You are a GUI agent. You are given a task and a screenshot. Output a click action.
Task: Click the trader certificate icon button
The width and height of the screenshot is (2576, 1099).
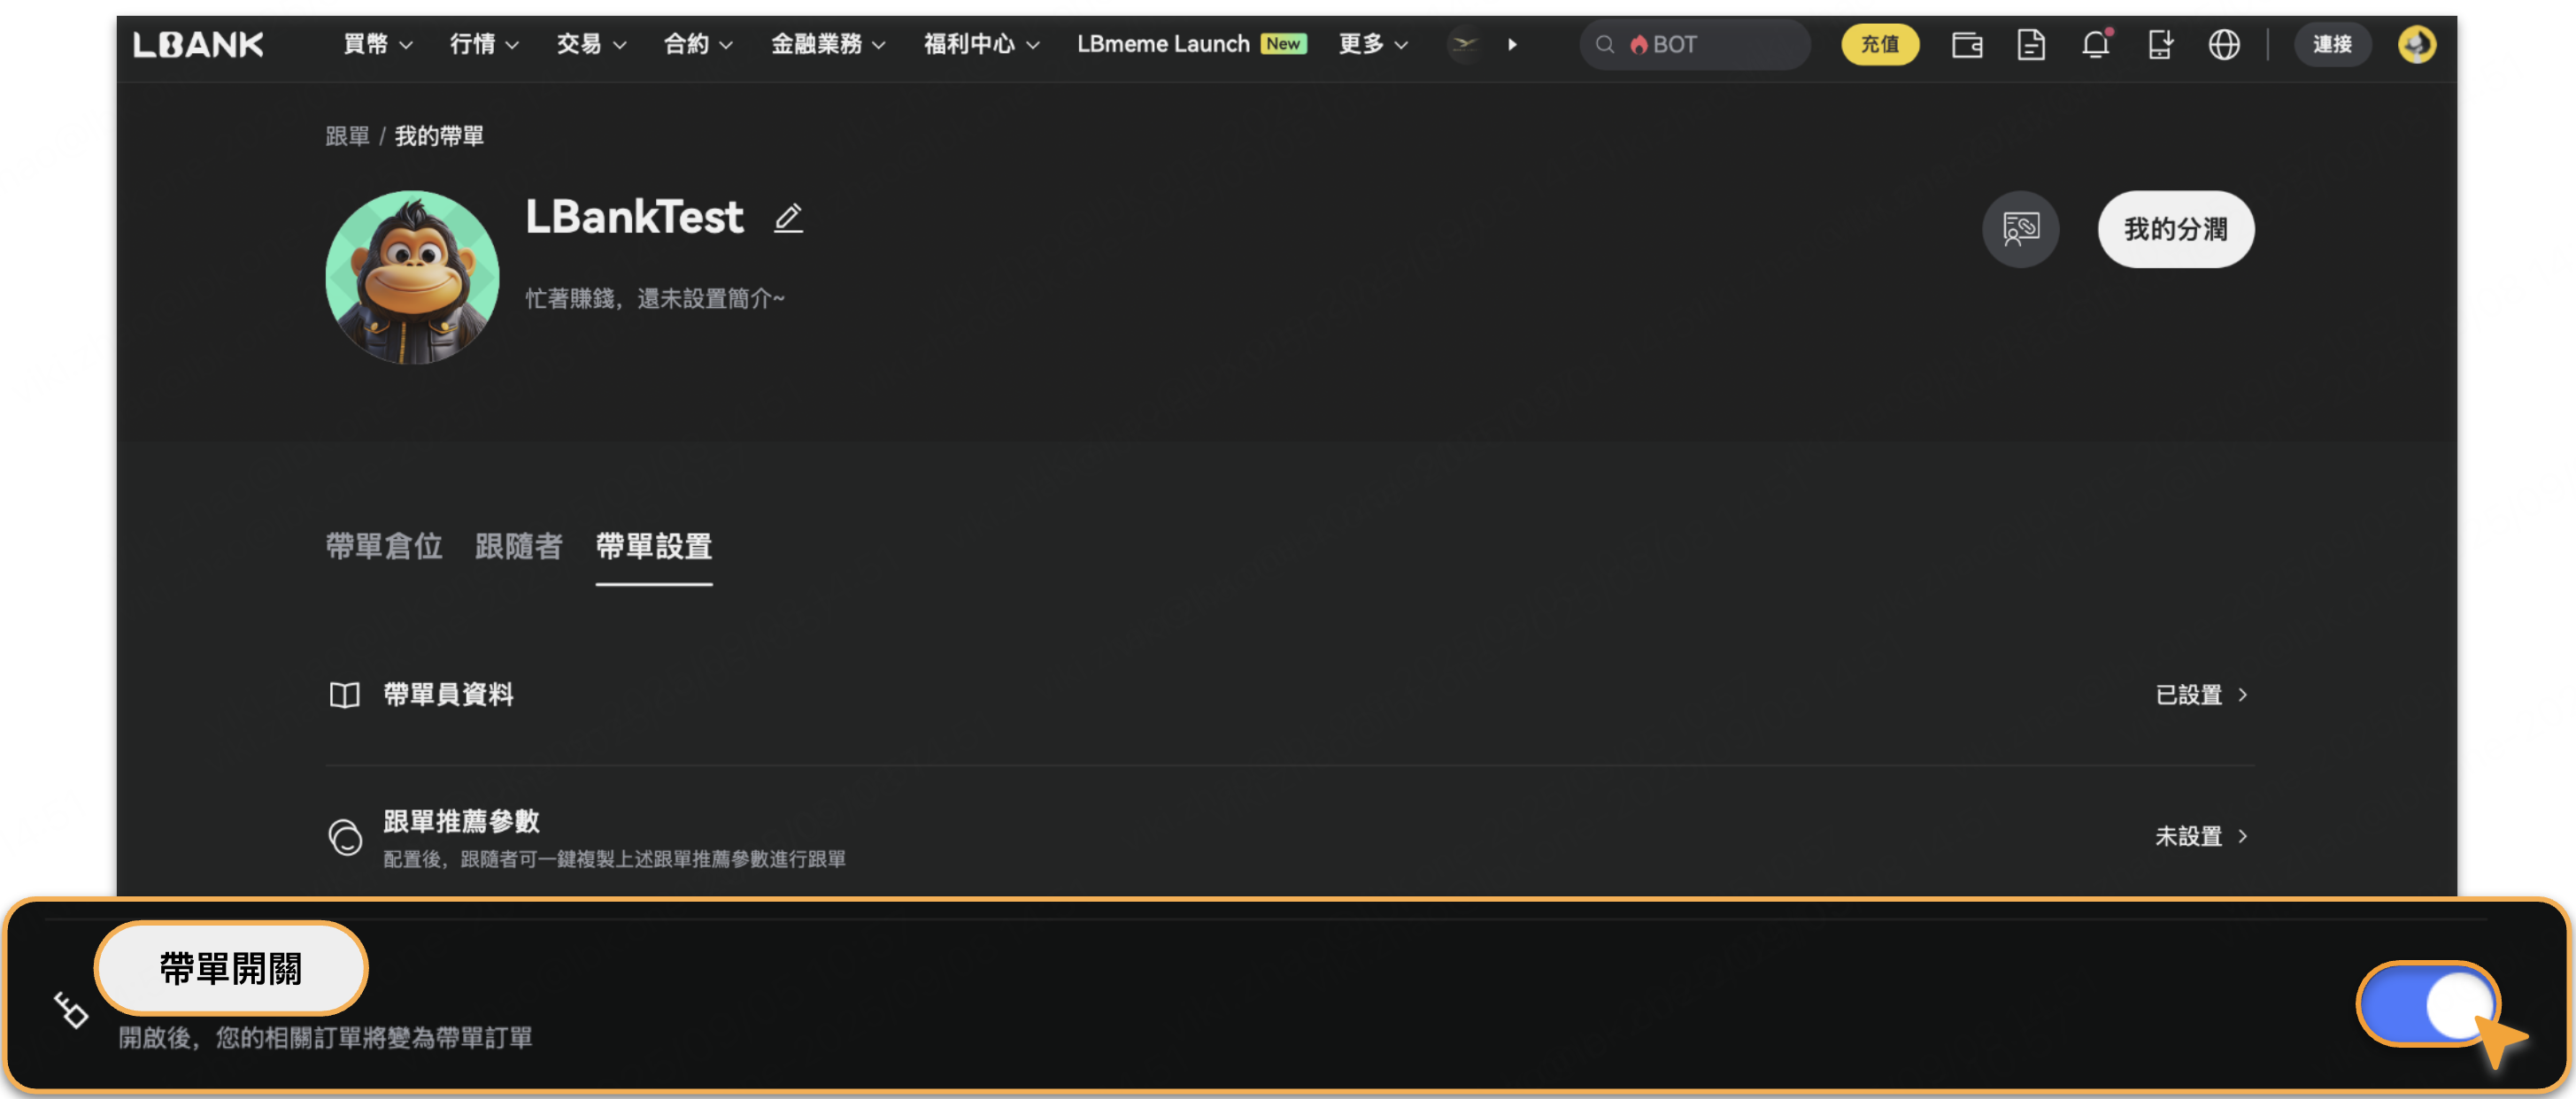tap(2020, 229)
